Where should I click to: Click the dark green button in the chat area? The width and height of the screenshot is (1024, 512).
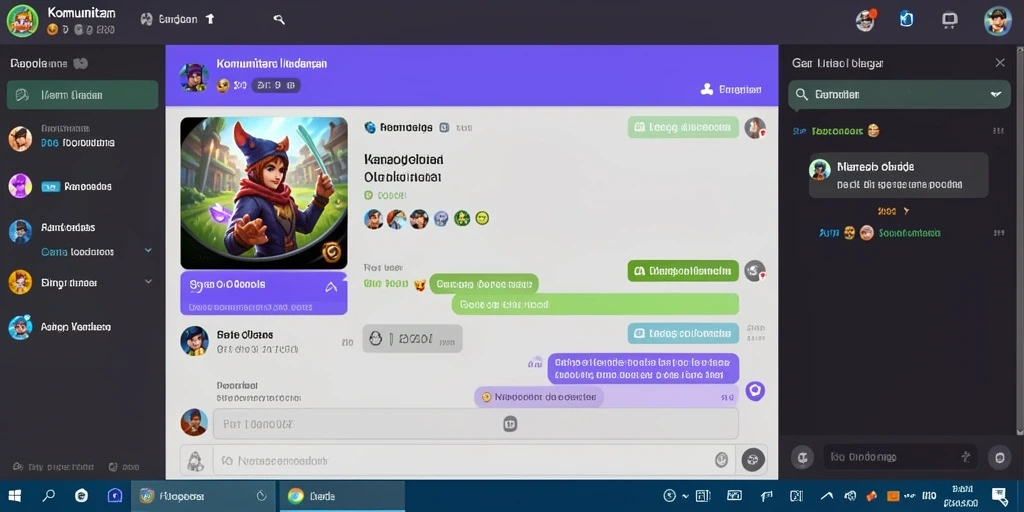683,270
